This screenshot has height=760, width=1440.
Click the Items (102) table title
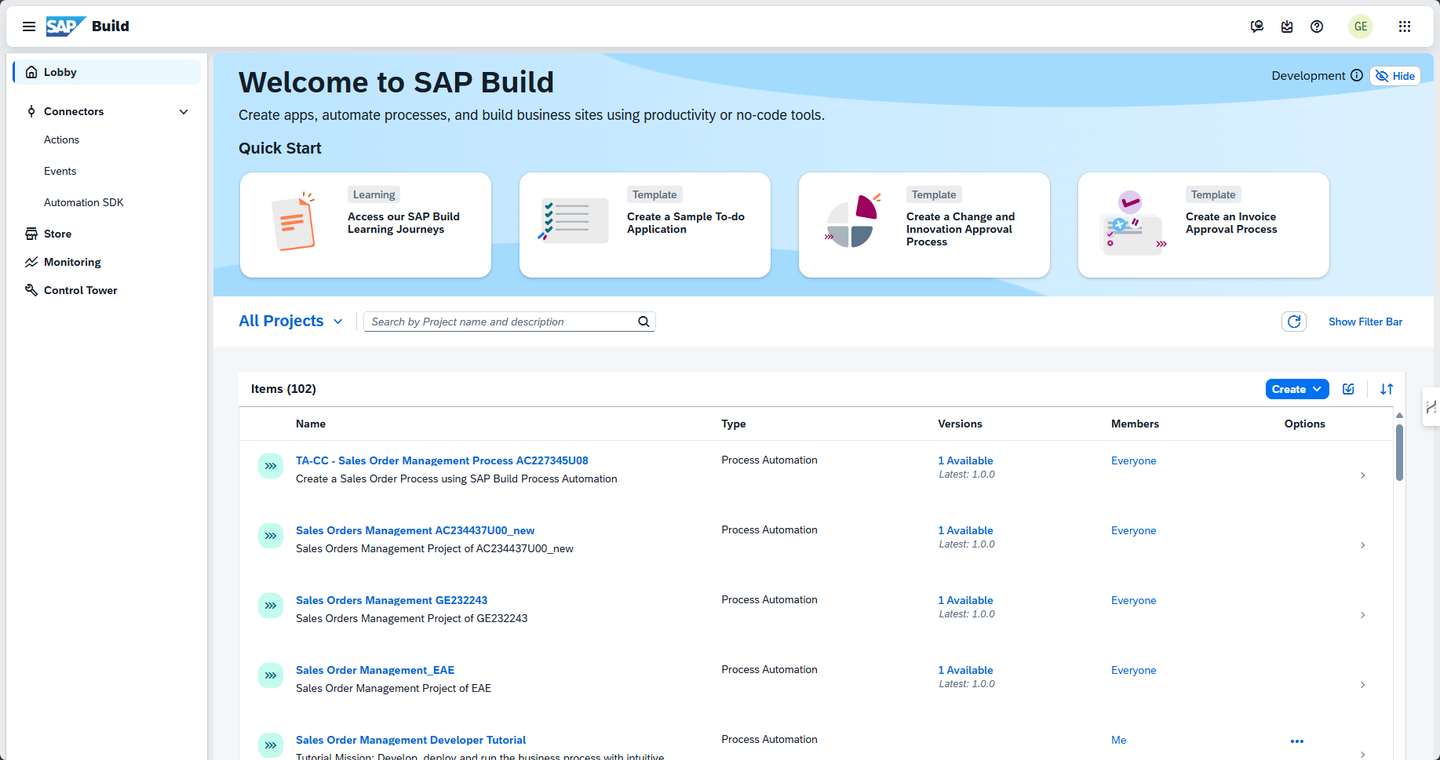[283, 389]
